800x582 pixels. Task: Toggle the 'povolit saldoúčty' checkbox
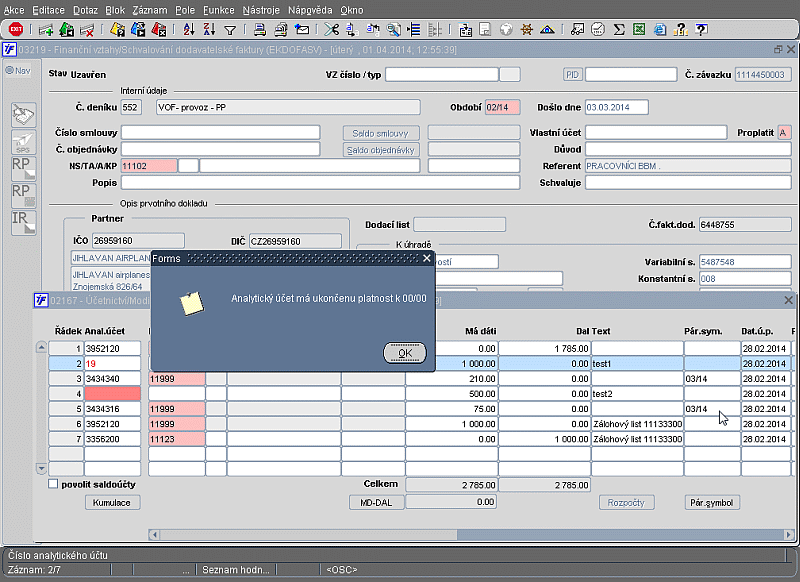point(53,484)
